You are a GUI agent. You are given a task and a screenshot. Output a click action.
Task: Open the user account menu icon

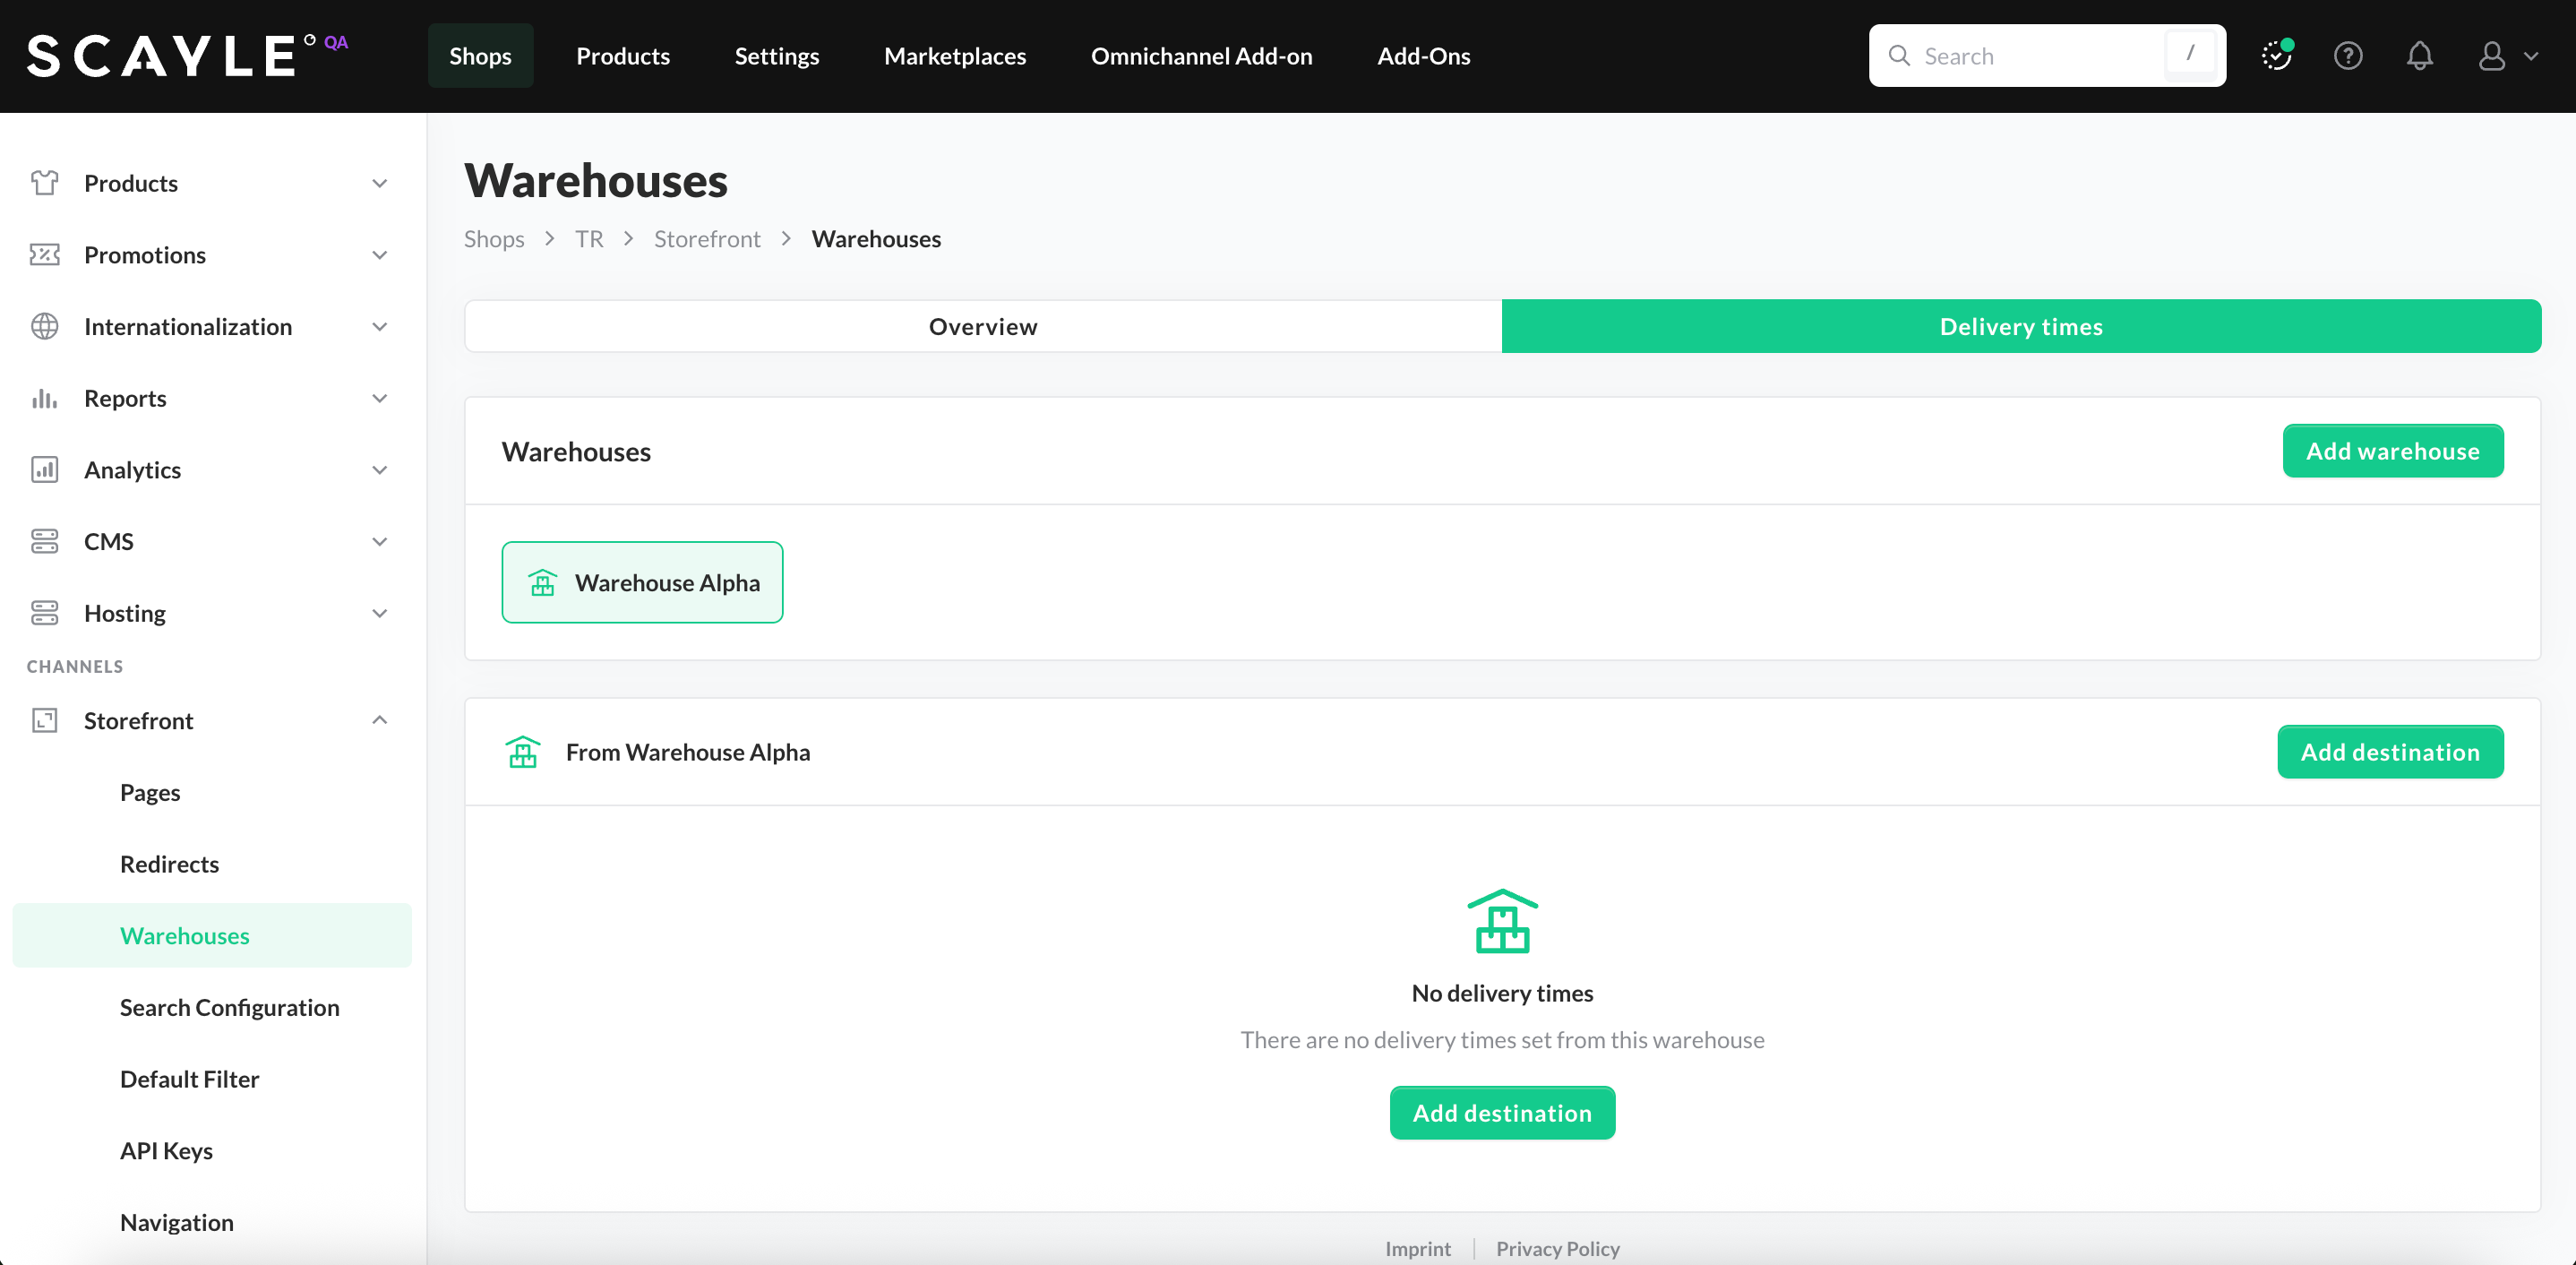pos(2491,56)
